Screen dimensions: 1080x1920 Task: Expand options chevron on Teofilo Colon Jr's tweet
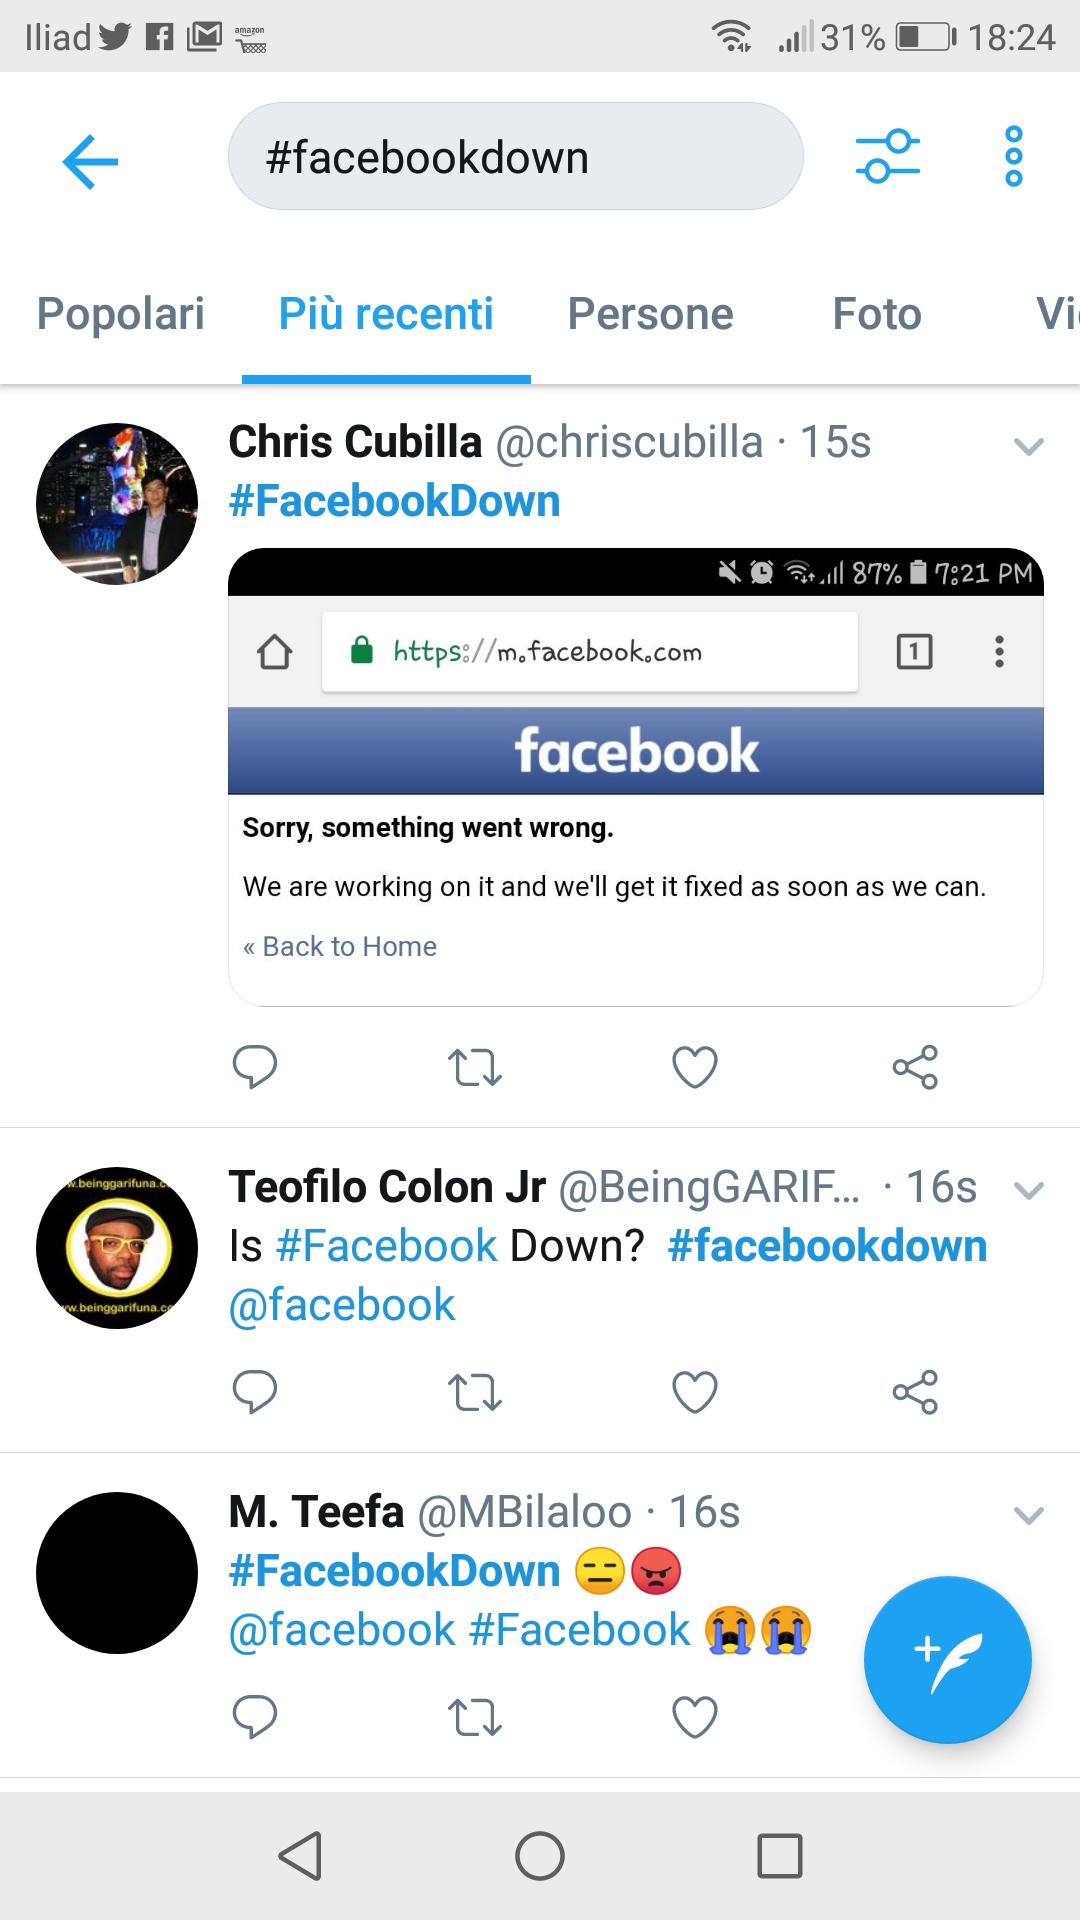pos(1028,1190)
